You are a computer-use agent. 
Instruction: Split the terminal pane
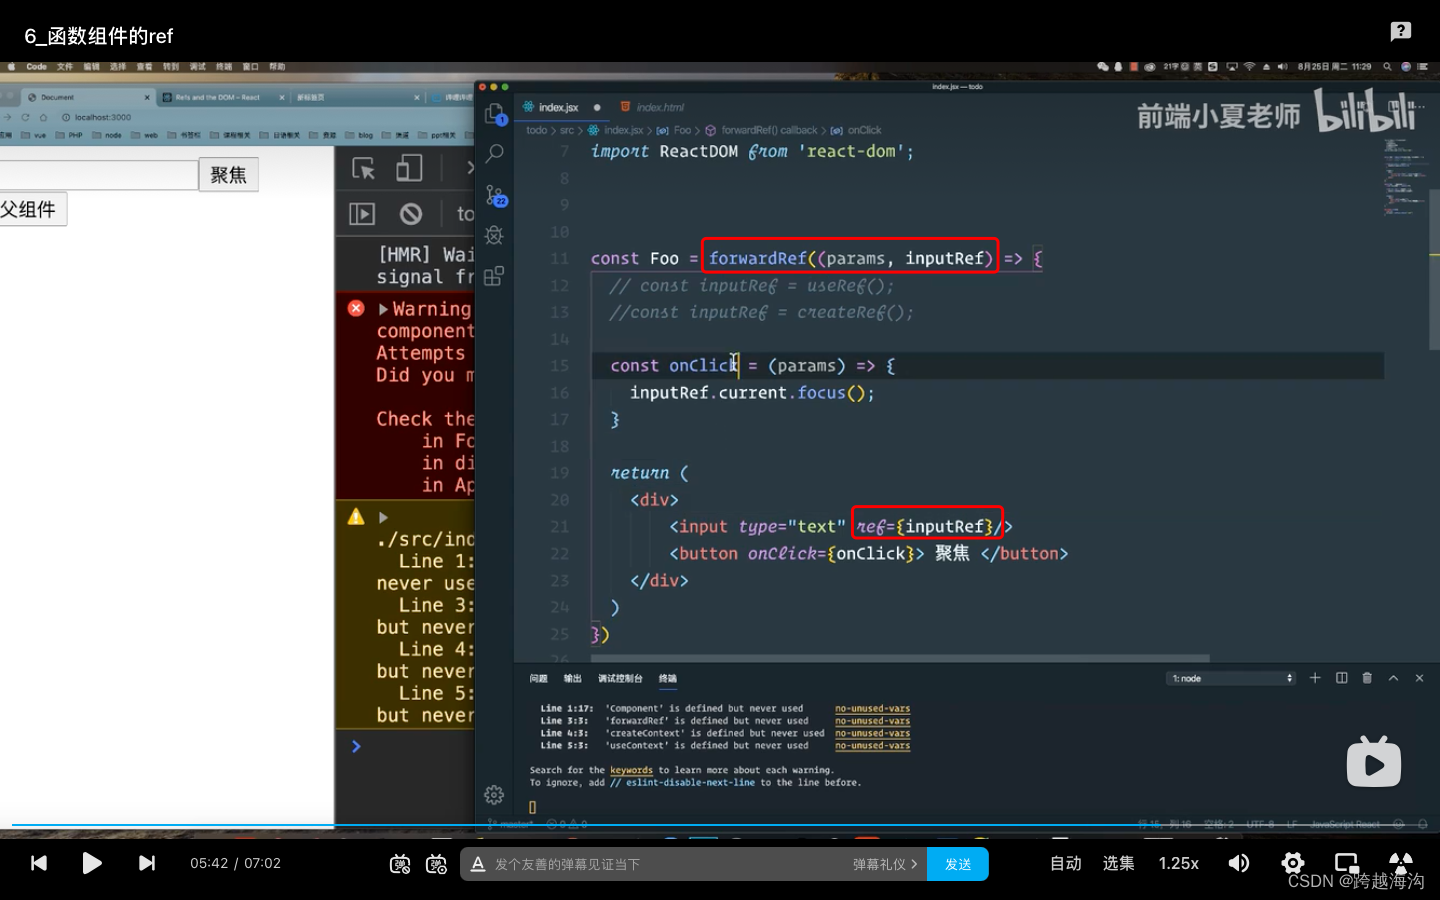click(x=1342, y=678)
